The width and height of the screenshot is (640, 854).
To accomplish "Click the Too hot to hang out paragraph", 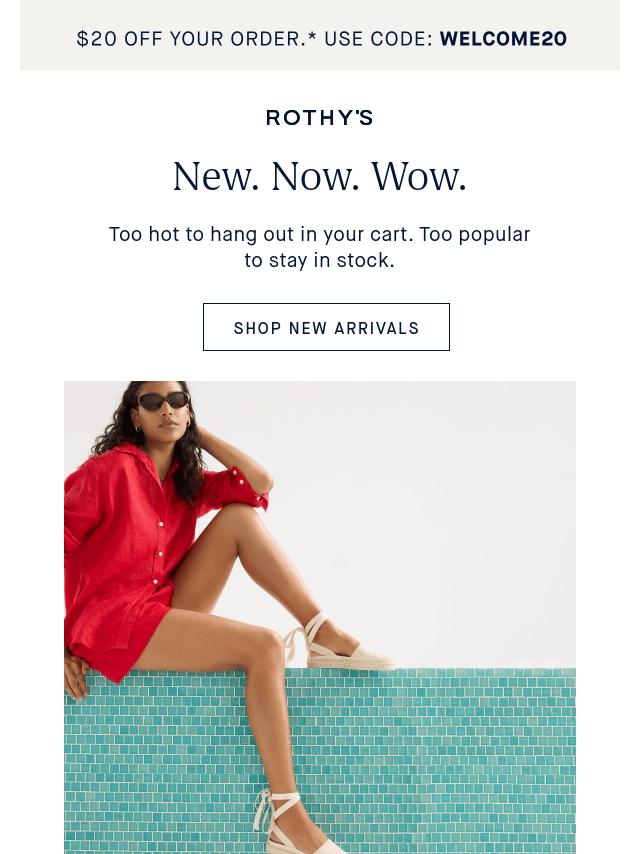I will click(320, 247).
